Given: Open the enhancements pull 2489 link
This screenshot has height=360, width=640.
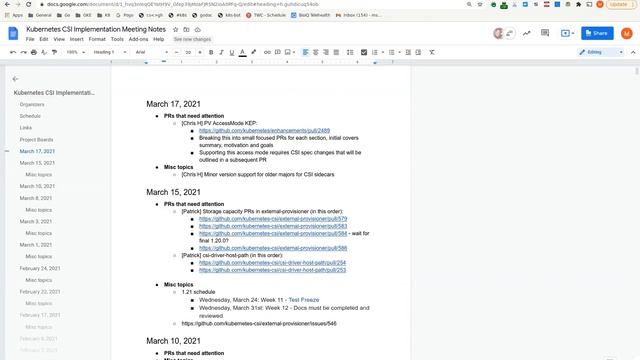Looking at the screenshot, I should [264, 131].
